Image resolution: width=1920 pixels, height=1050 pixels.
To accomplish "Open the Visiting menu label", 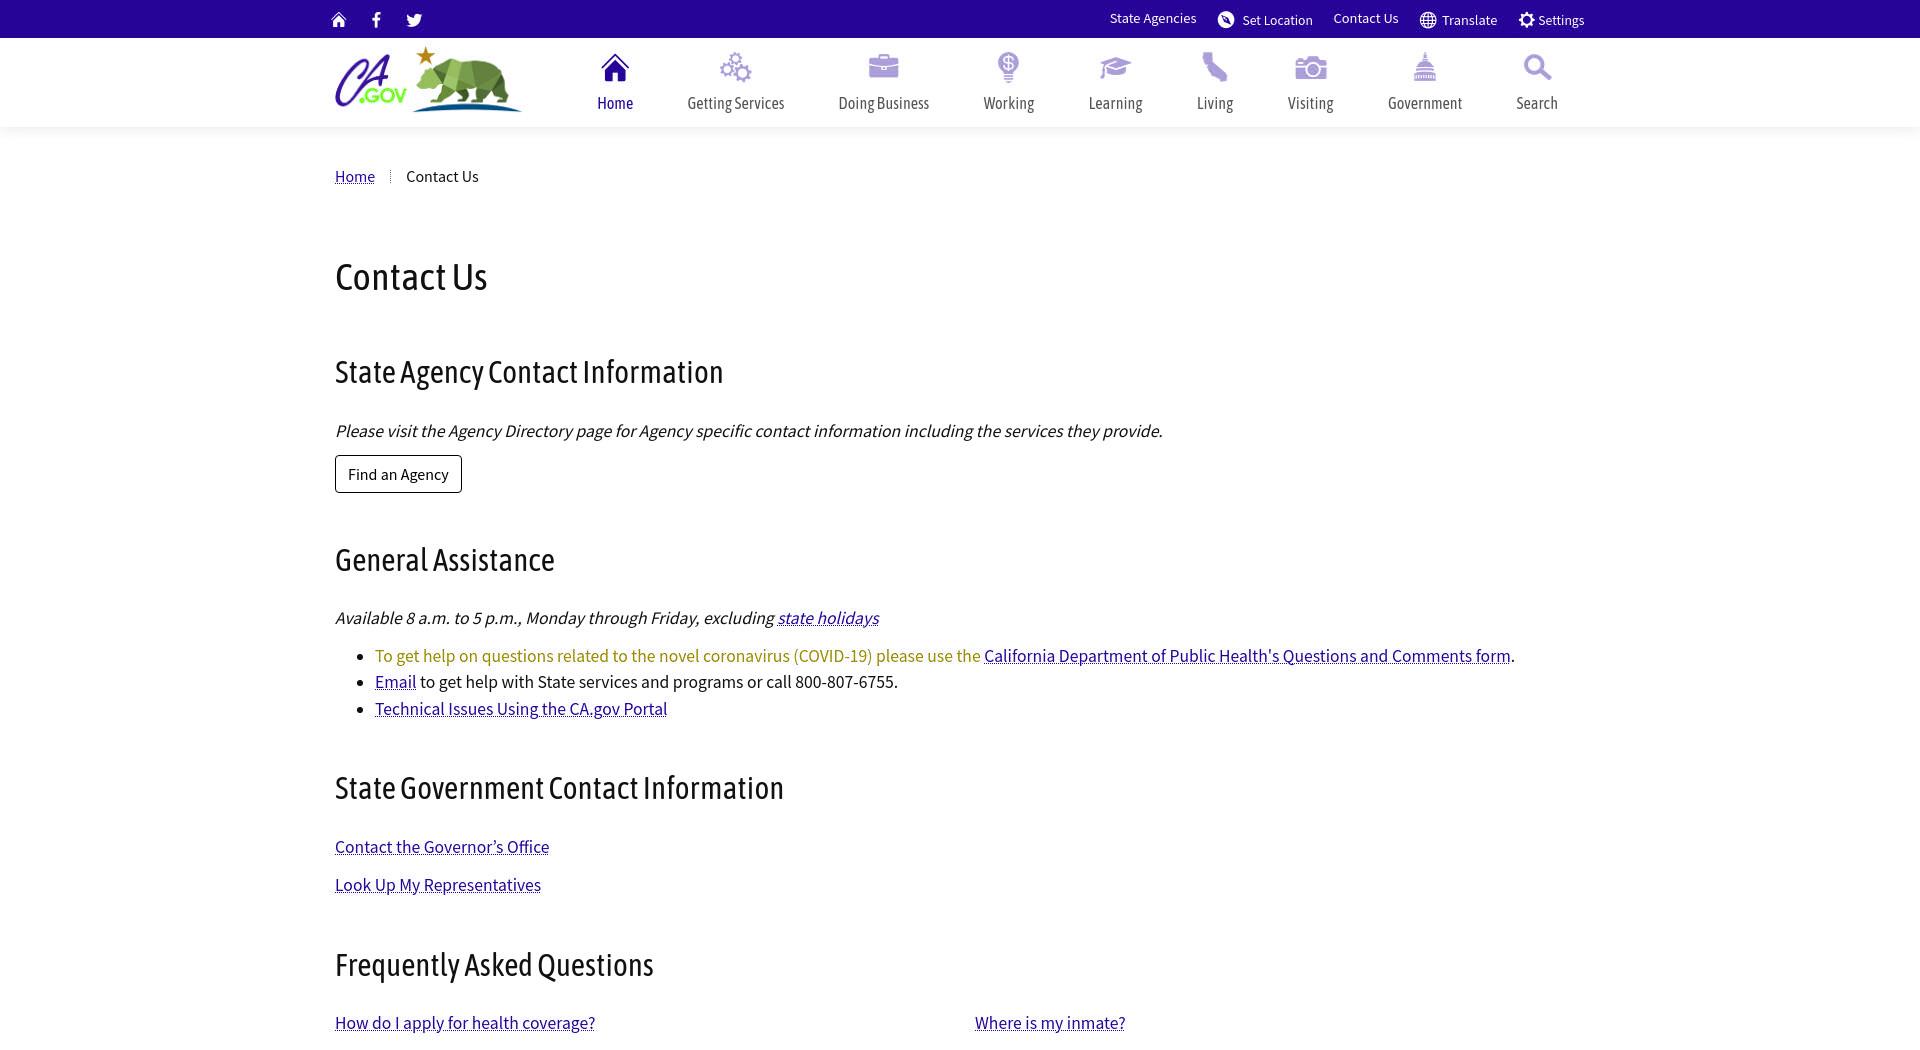I will point(1311,104).
